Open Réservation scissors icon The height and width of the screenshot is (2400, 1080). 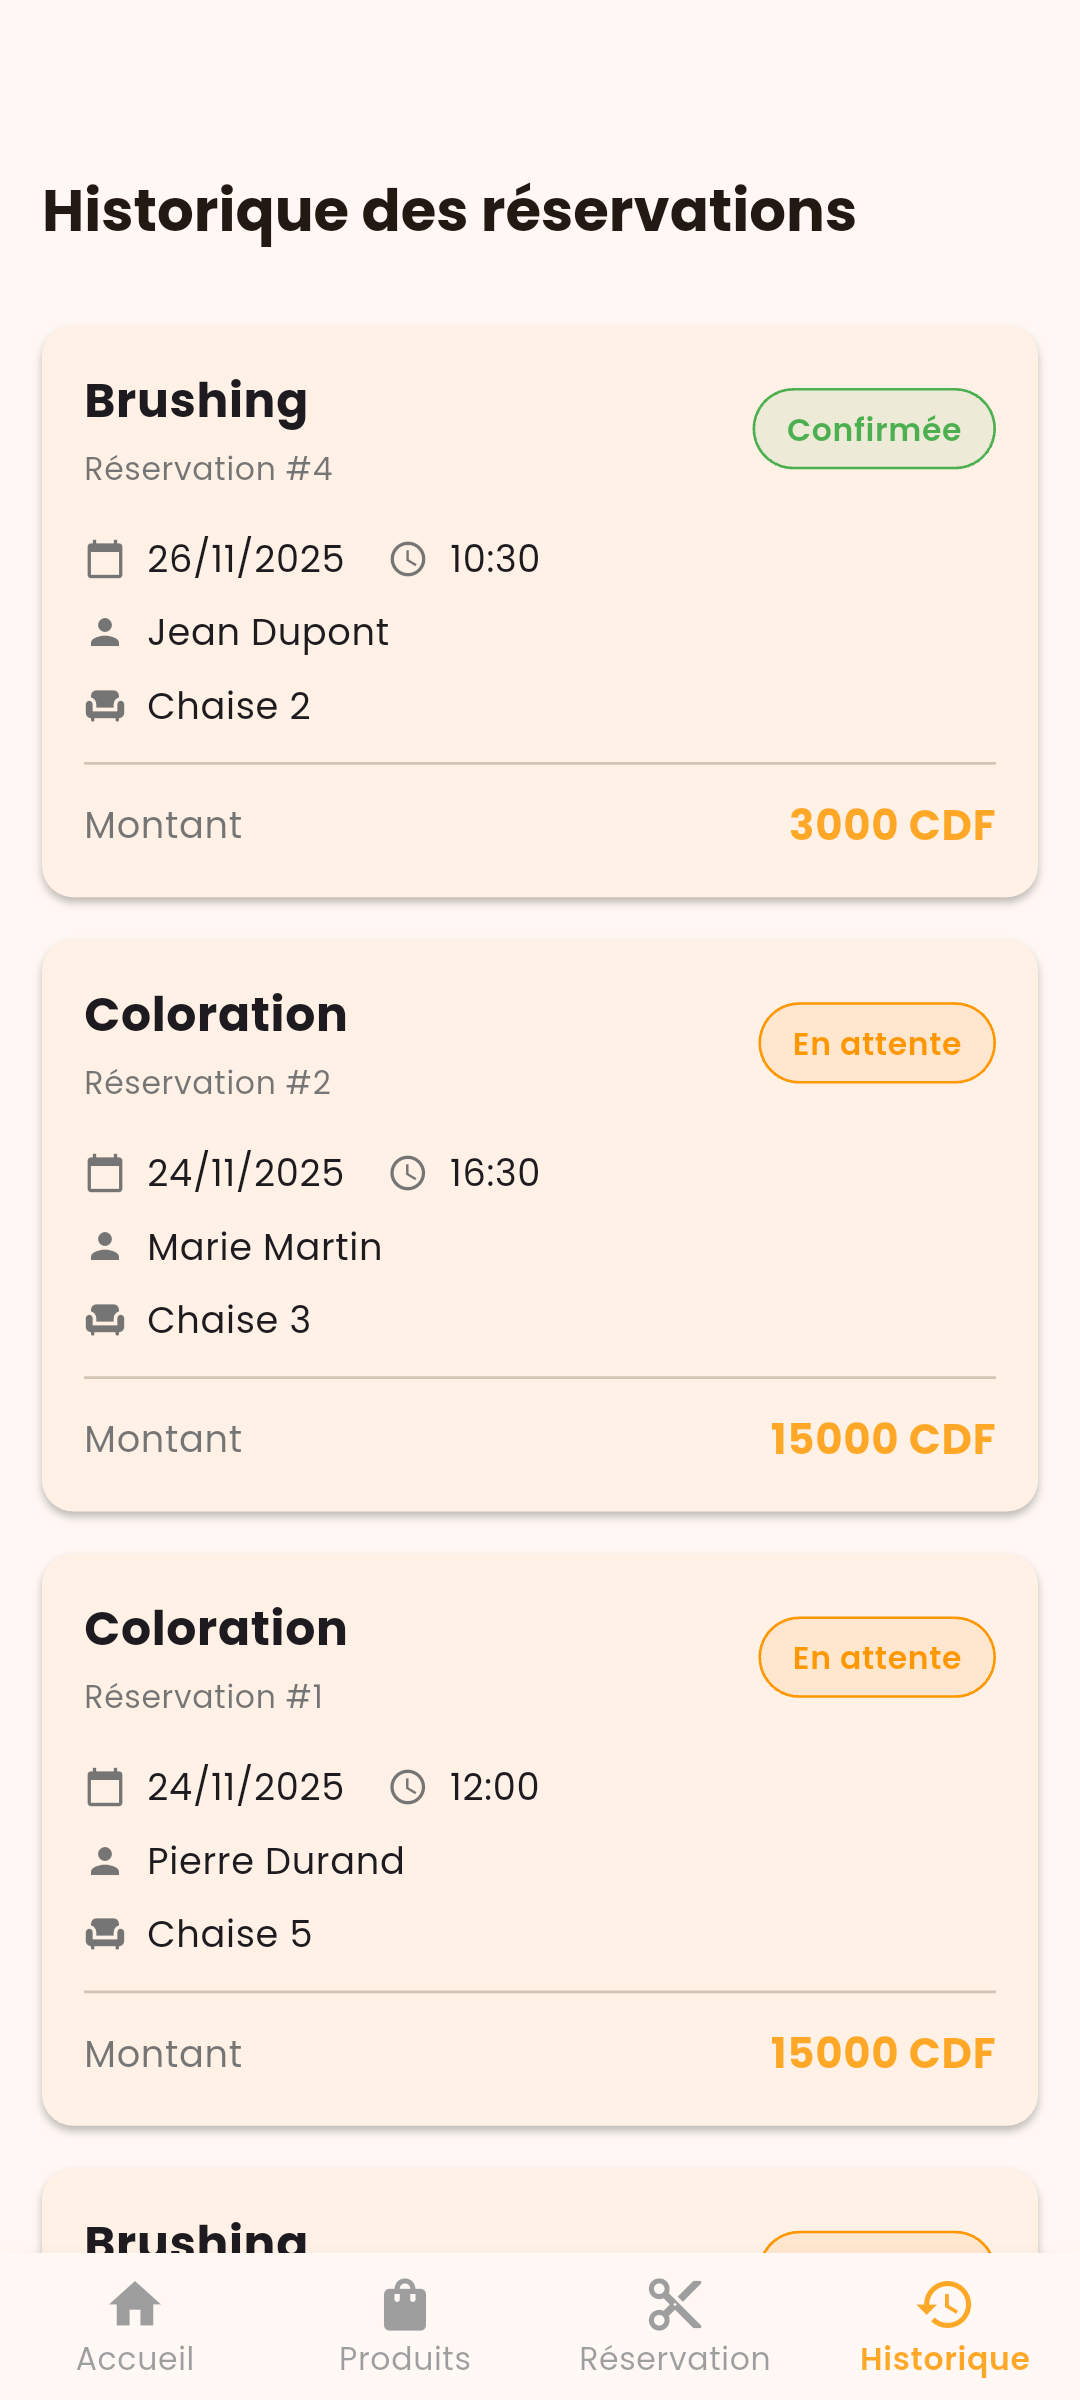click(675, 2305)
